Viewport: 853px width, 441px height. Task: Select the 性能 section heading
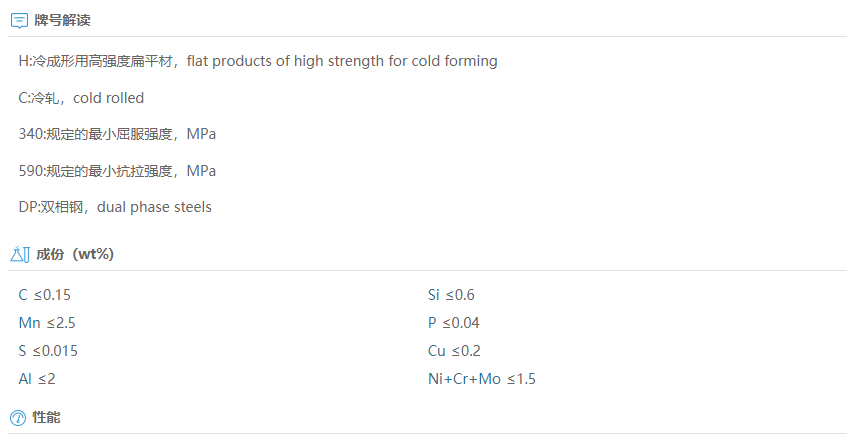47,417
